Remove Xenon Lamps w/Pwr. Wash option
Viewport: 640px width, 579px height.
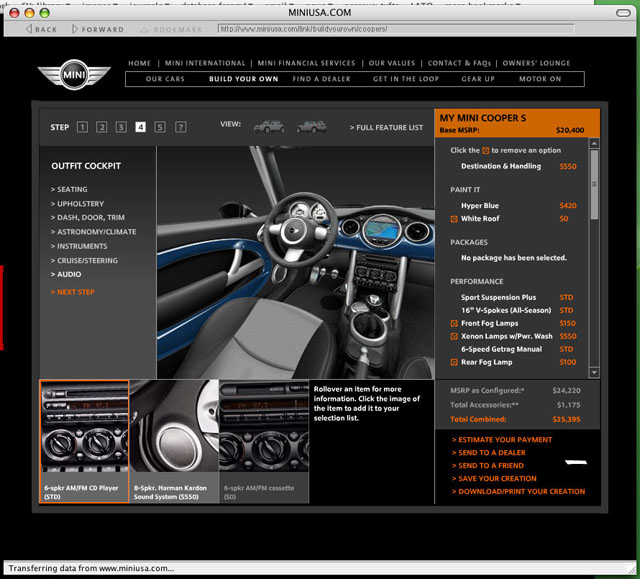pyautogui.click(x=455, y=336)
